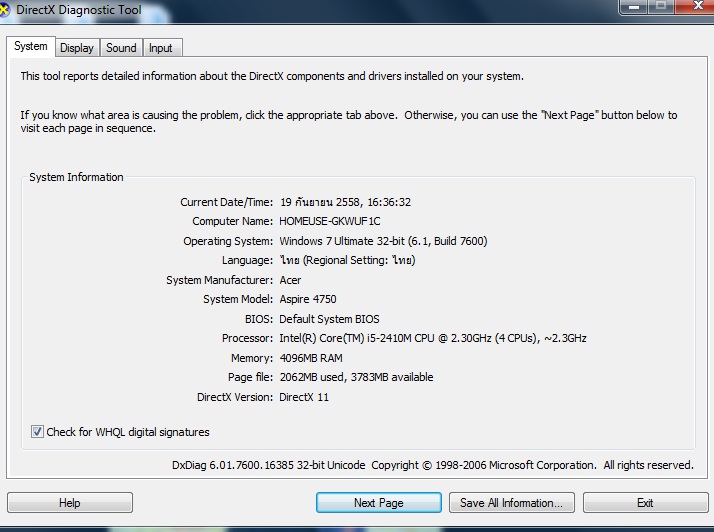This screenshot has width=714, height=532.
Task: Minimize the DirectX Diagnostic Tool window
Action: [633, 6]
